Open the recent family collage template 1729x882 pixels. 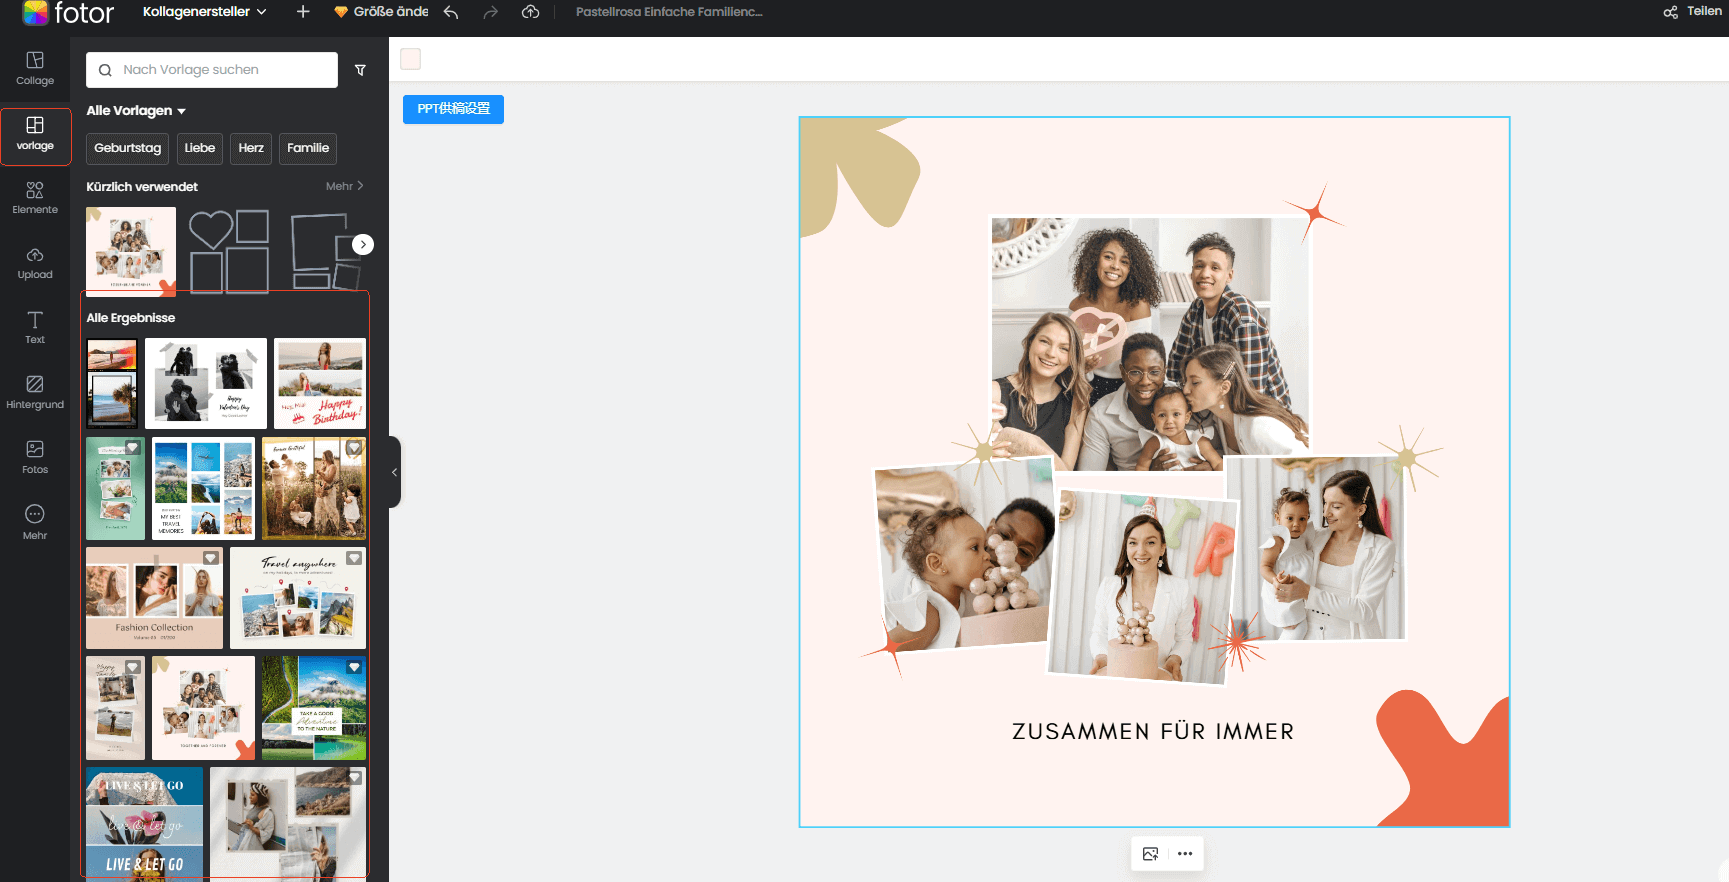click(131, 251)
